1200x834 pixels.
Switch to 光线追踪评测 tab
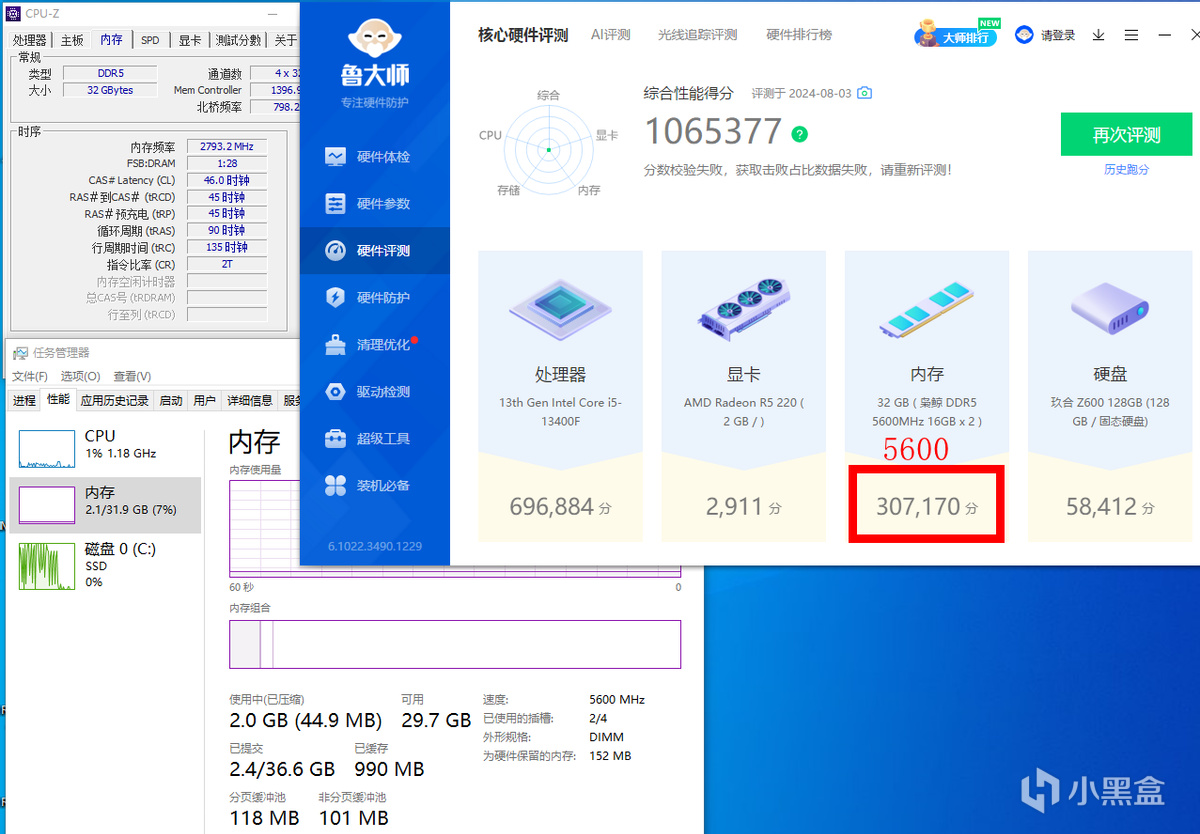pos(697,35)
